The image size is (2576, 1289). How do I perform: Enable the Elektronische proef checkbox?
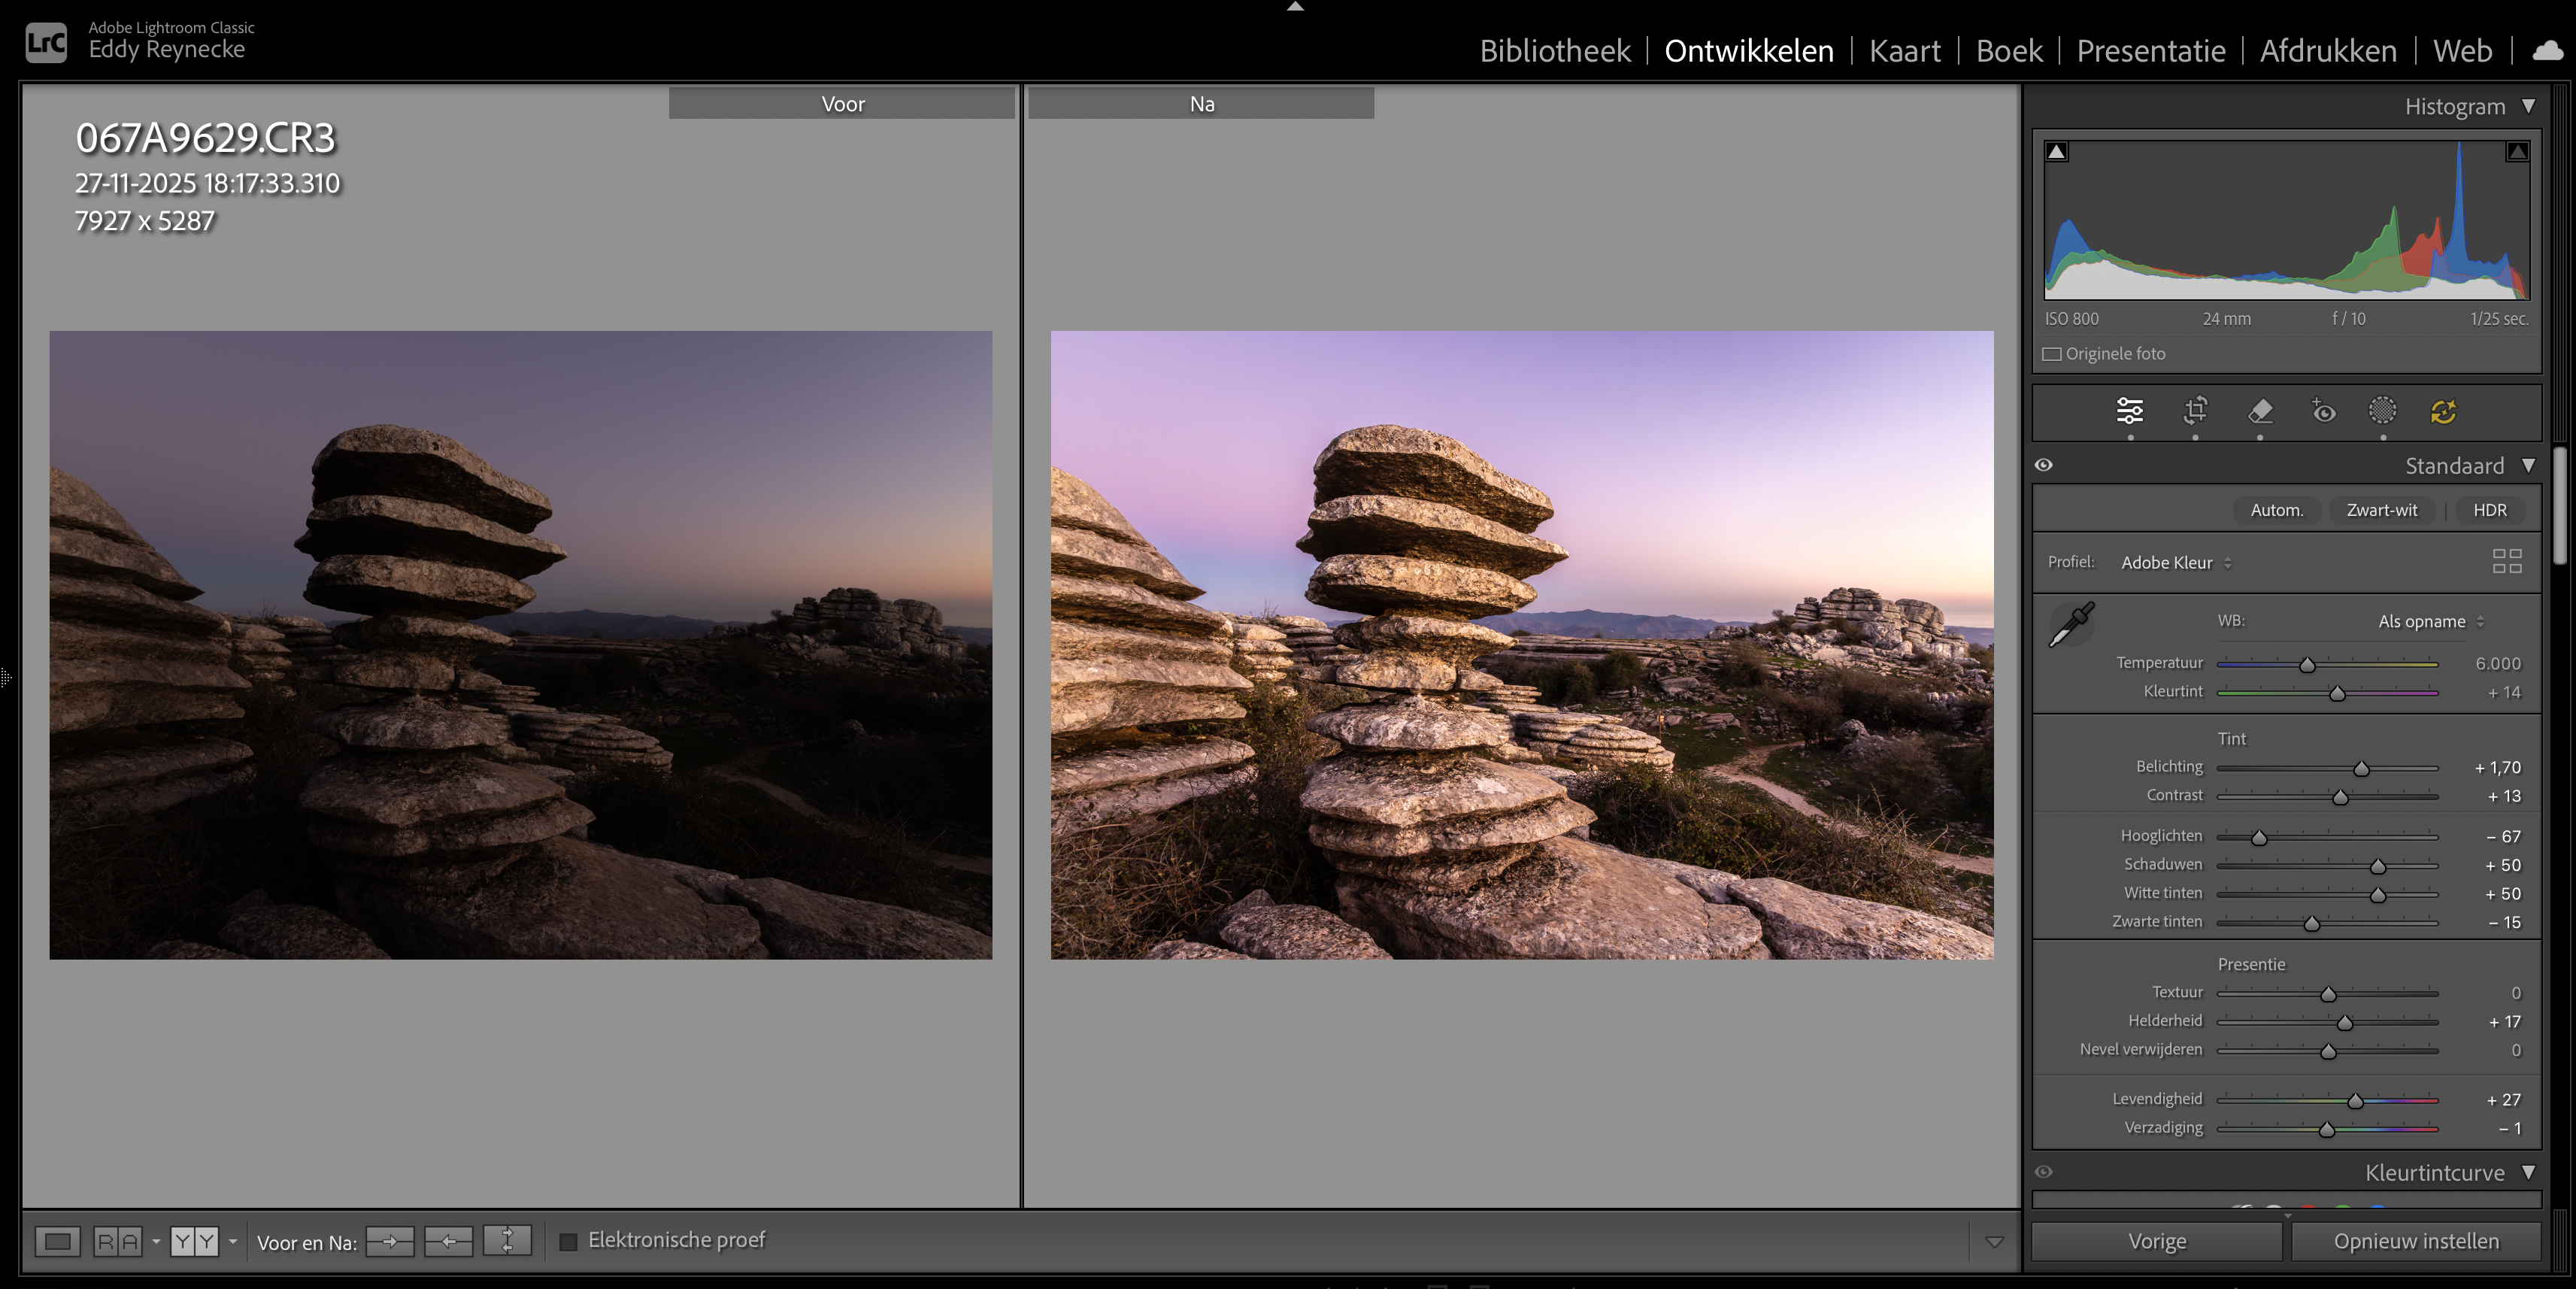pyautogui.click(x=568, y=1242)
